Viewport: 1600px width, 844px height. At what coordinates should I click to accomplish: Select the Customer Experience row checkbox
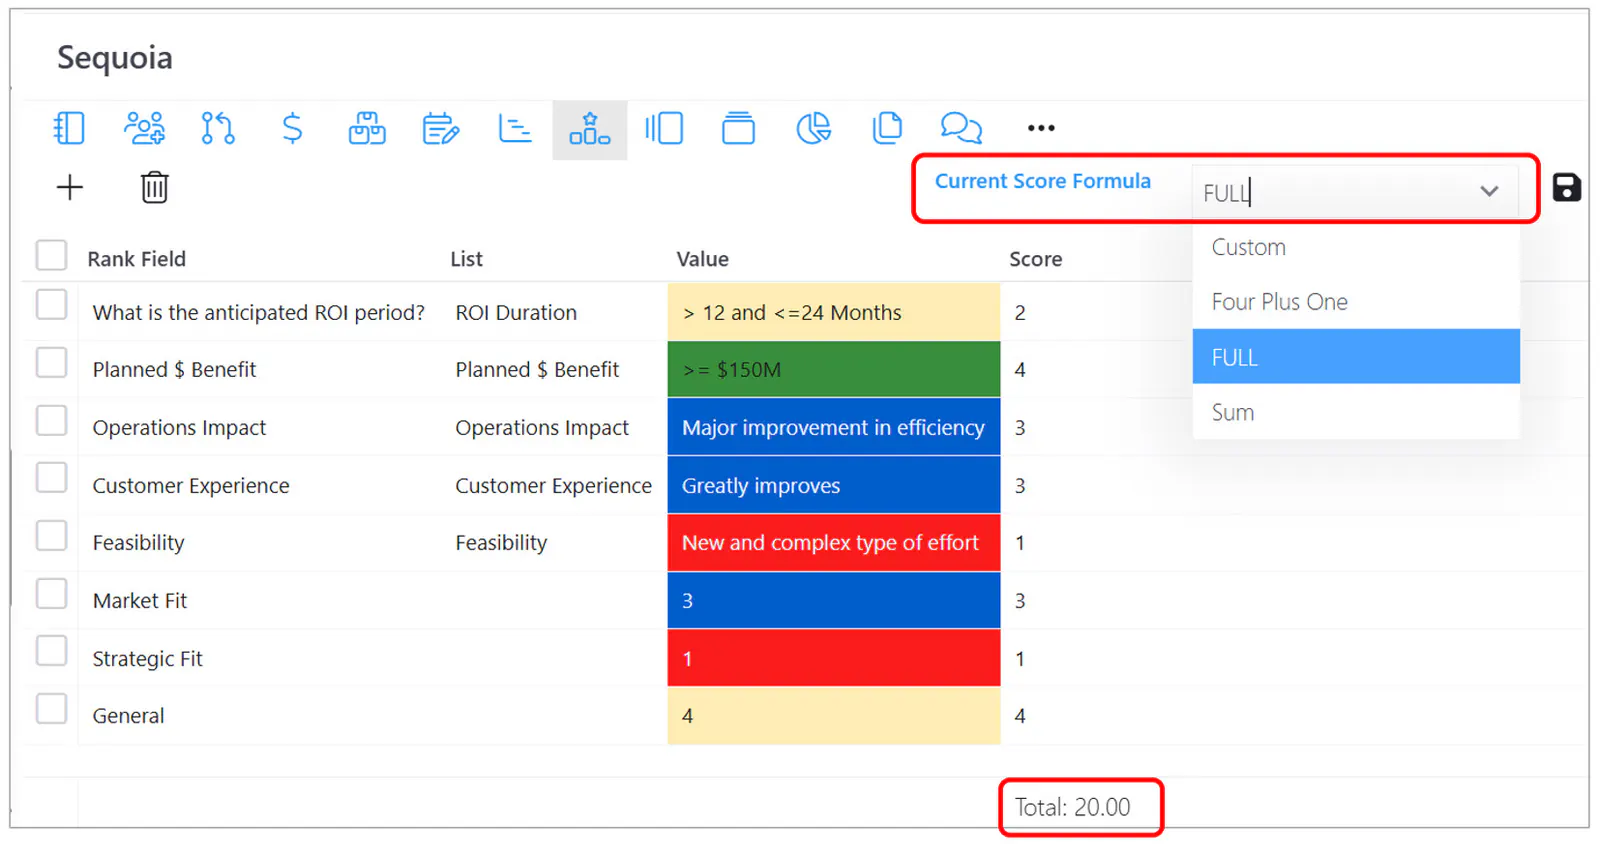[x=51, y=477]
